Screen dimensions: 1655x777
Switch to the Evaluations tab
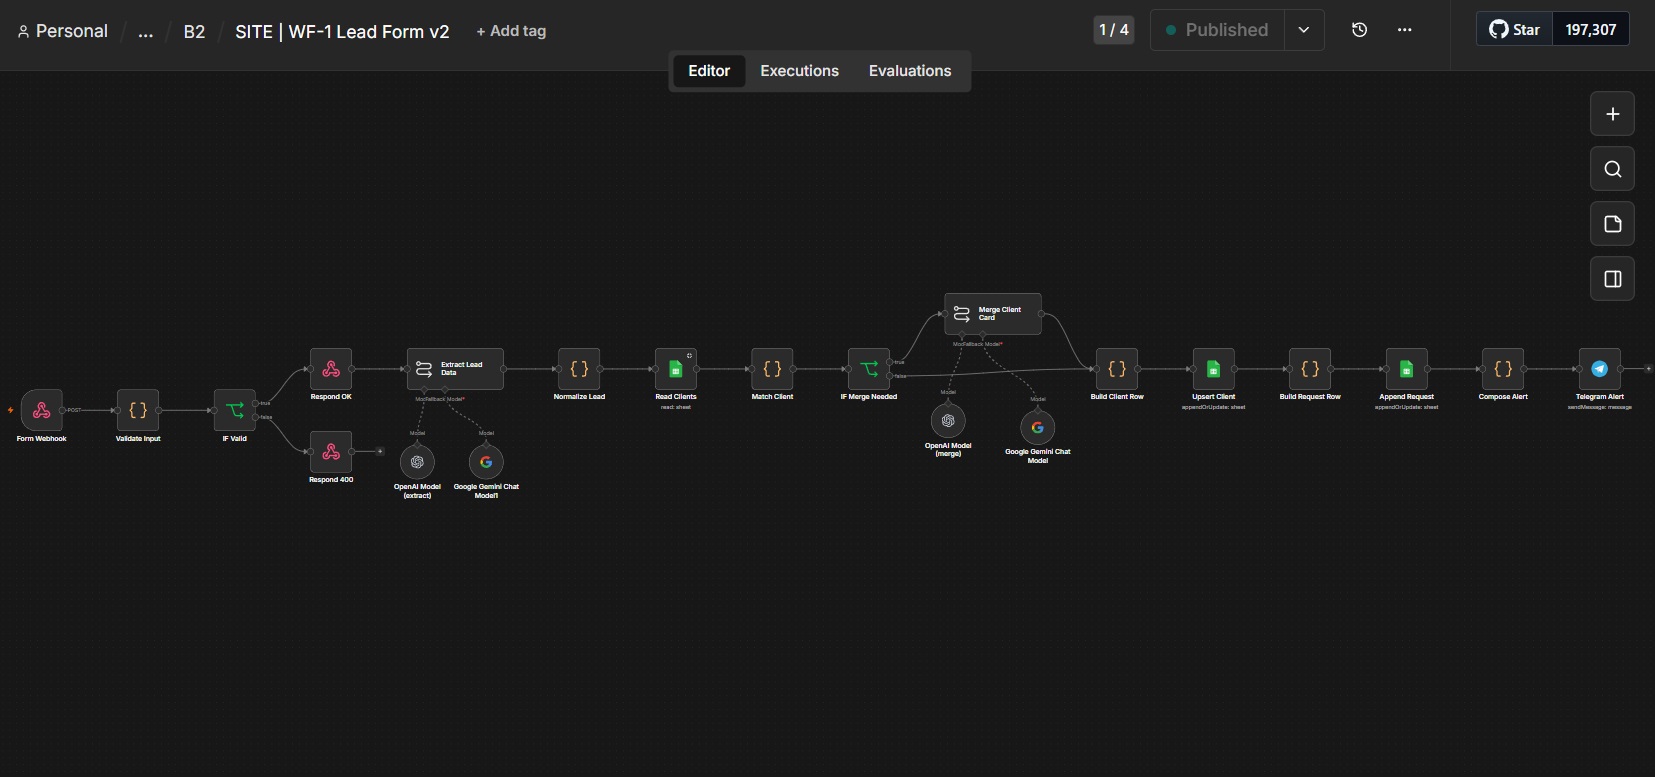click(910, 71)
